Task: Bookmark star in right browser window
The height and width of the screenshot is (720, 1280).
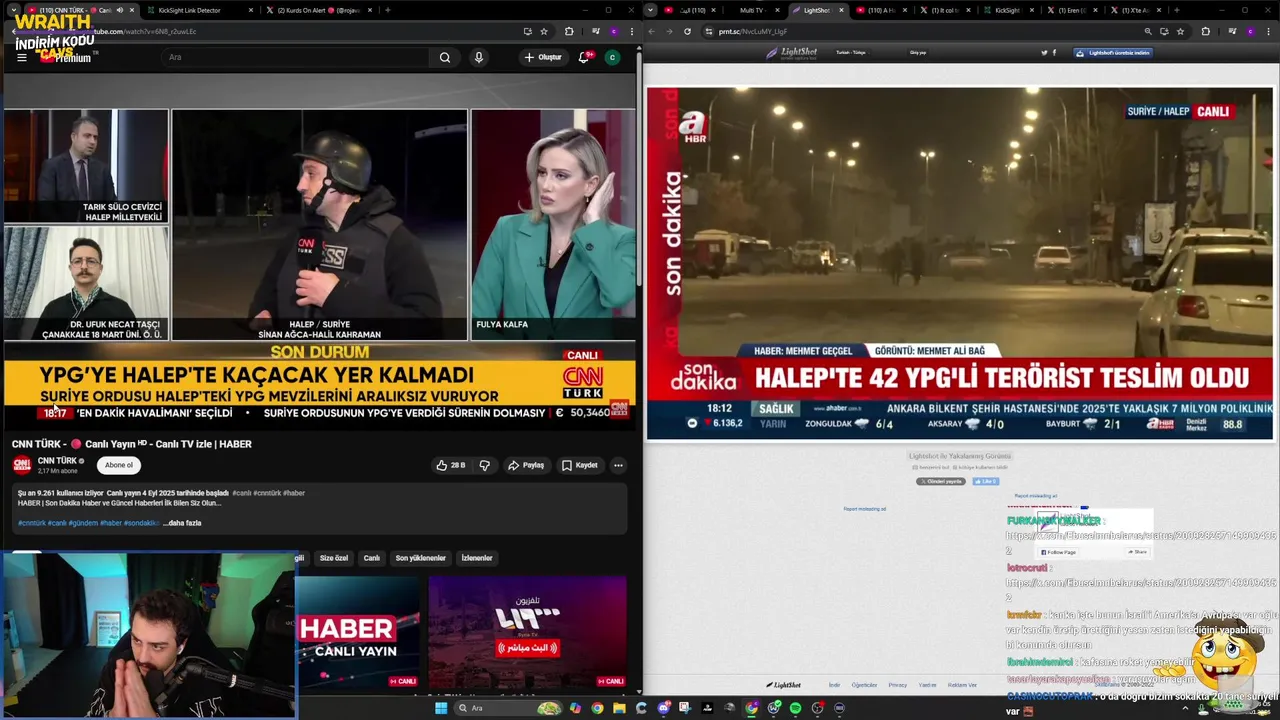Action: (x=1180, y=31)
